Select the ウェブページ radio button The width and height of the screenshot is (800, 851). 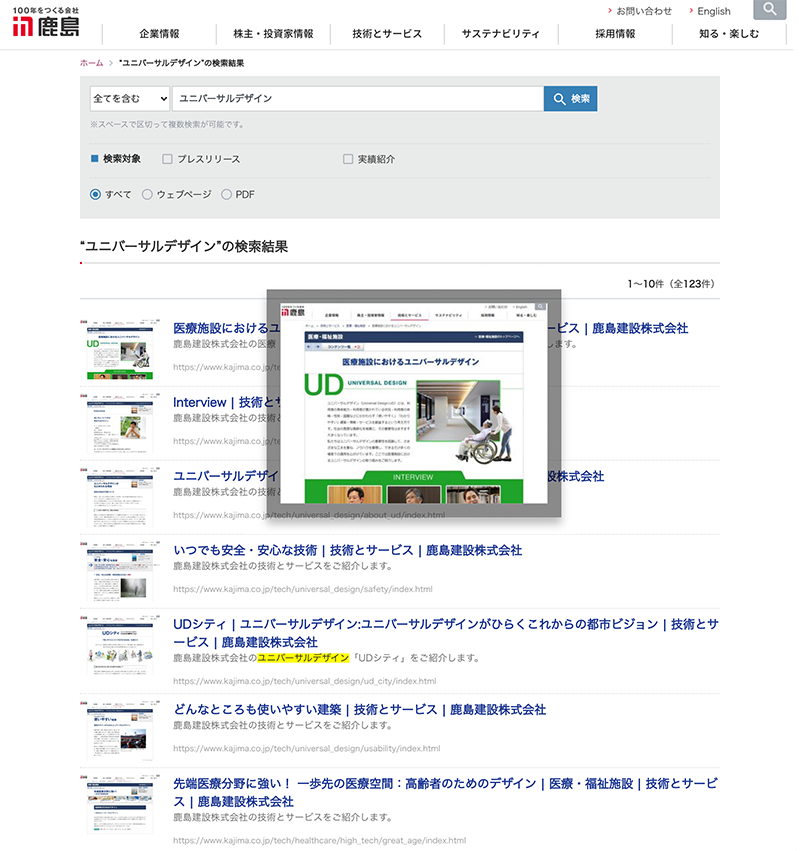point(148,196)
